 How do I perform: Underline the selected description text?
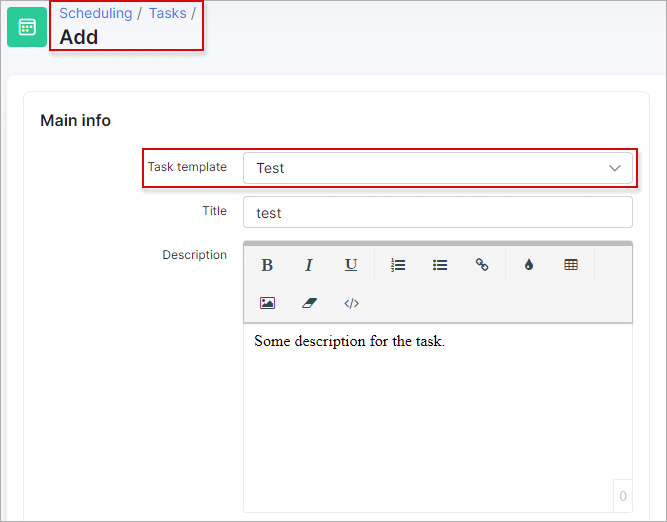[x=351, y=265]
